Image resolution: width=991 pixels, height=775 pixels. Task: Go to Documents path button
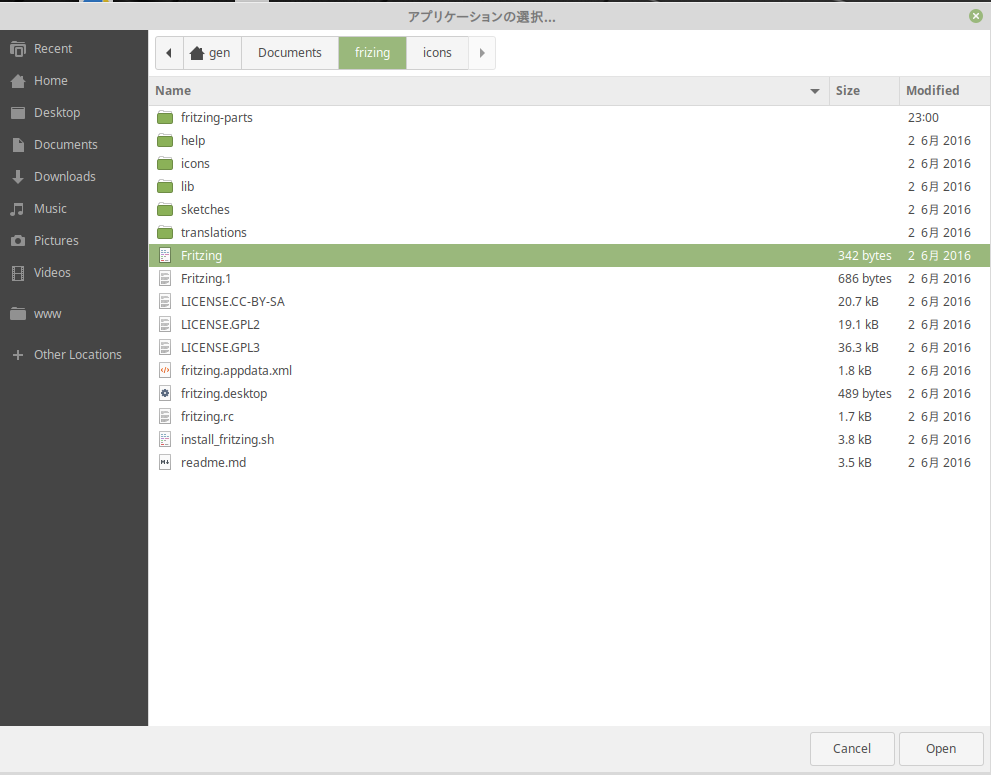pyautogui.click(x=289, y=53)
